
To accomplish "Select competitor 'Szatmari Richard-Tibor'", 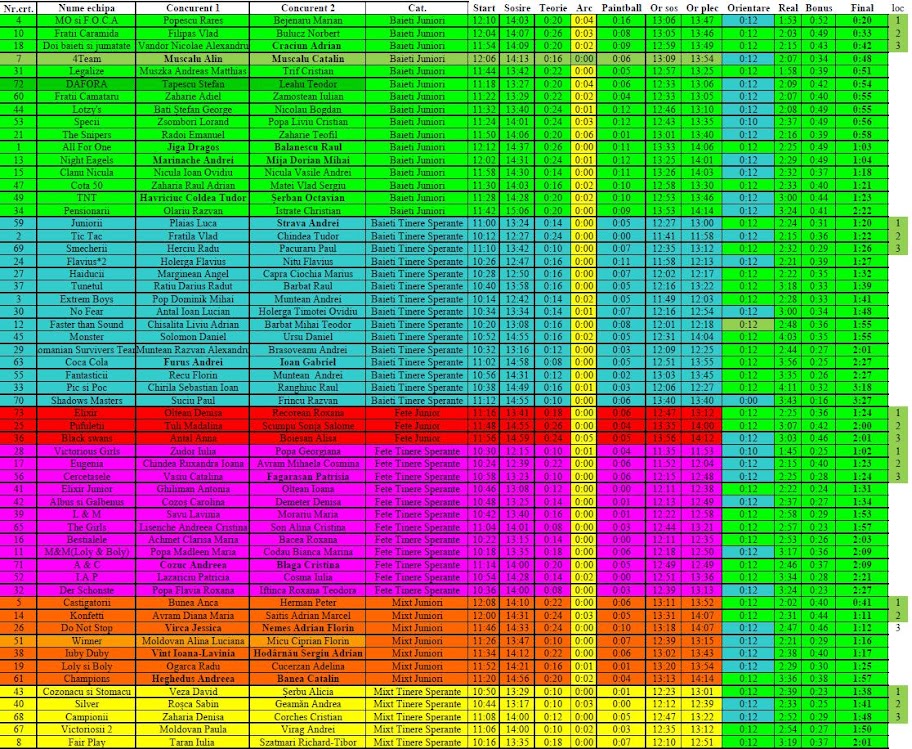I will [308, 742].
